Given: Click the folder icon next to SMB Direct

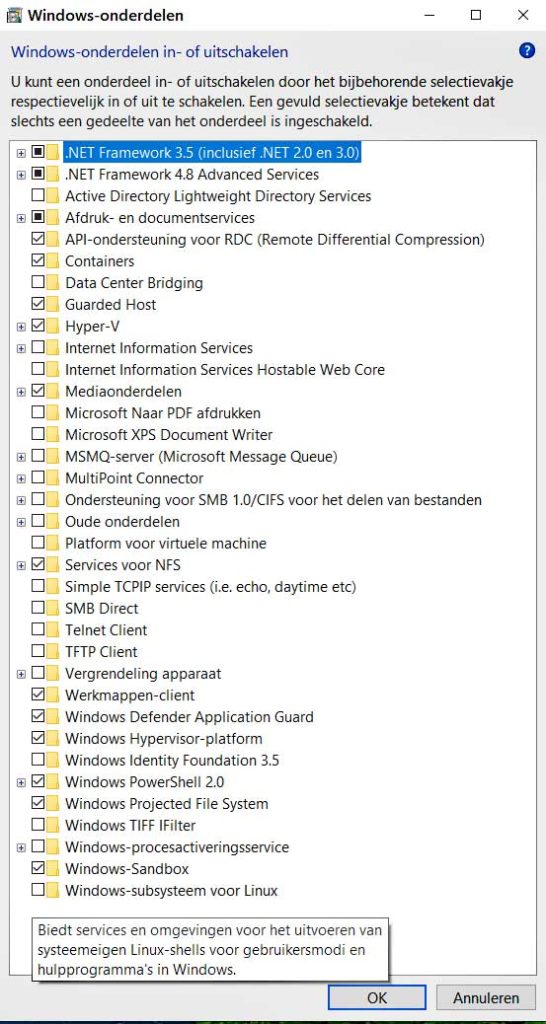Looking at the screenshot, I should [x=53, y=609].
